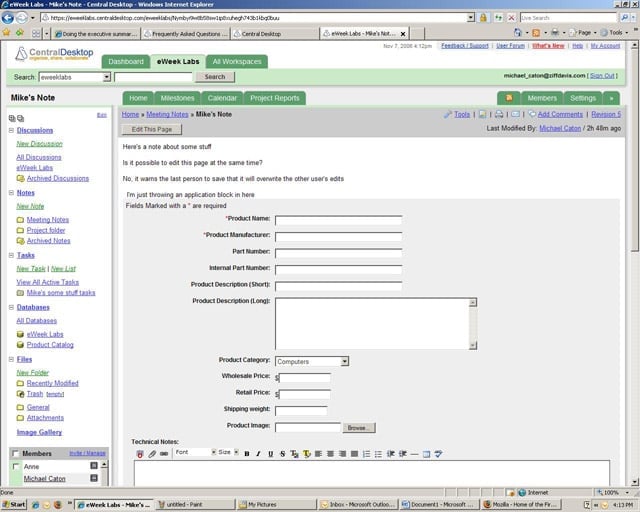Open the search workspace dropdown

click(x=107, y=77)
